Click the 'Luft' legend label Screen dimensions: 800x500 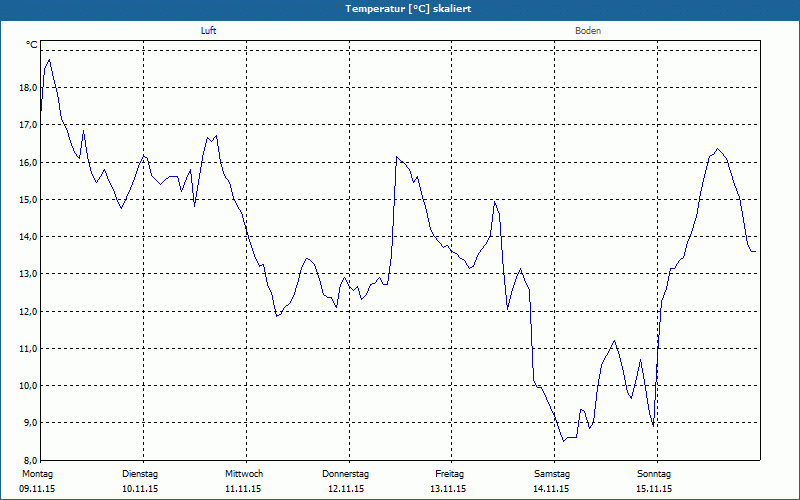pos(208,31)
